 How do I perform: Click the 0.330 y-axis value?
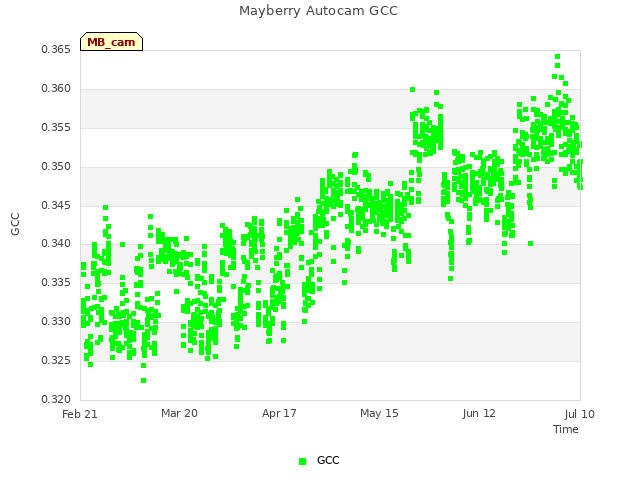click(x=56, y=322)
